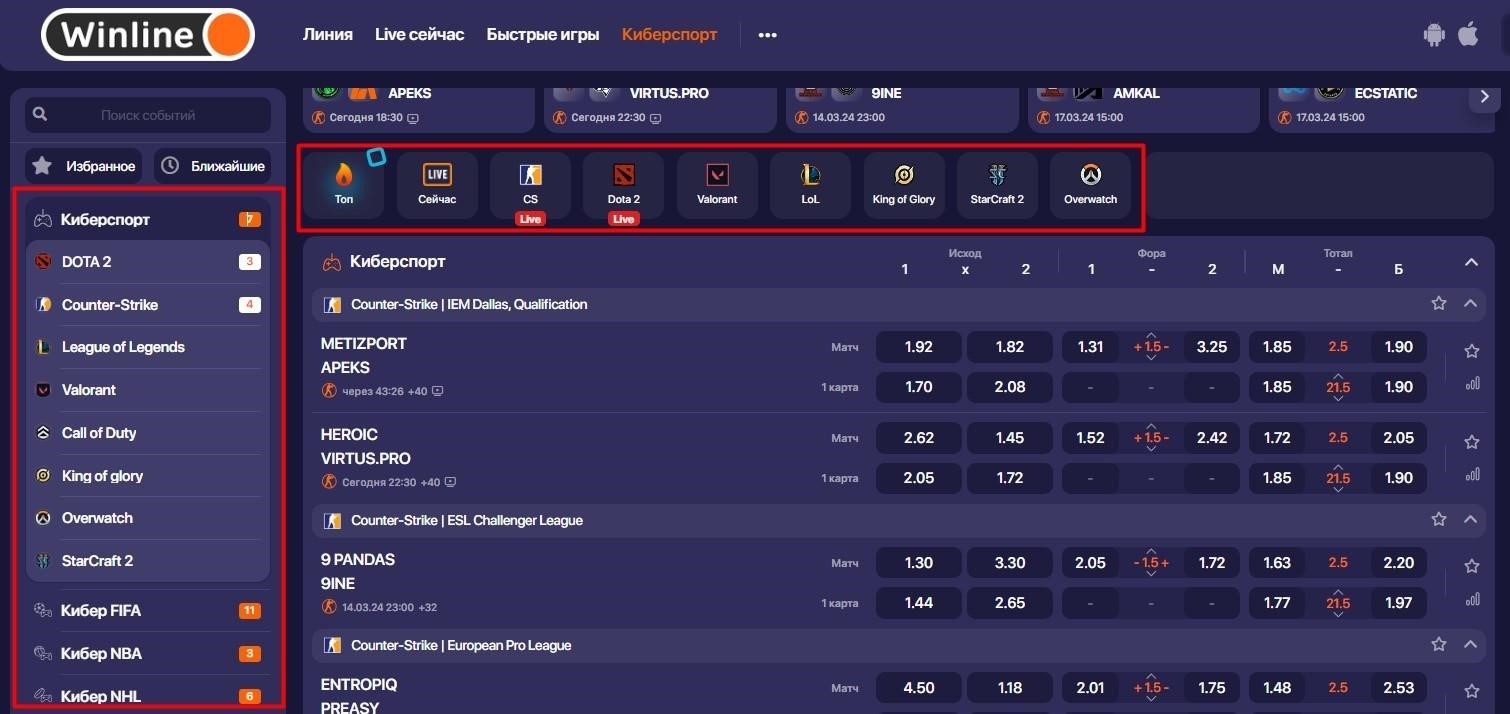Select total under 1.63 for 9 PANDAS
The width and height of the screenshot is (1510, 714).
point(1277,563)
